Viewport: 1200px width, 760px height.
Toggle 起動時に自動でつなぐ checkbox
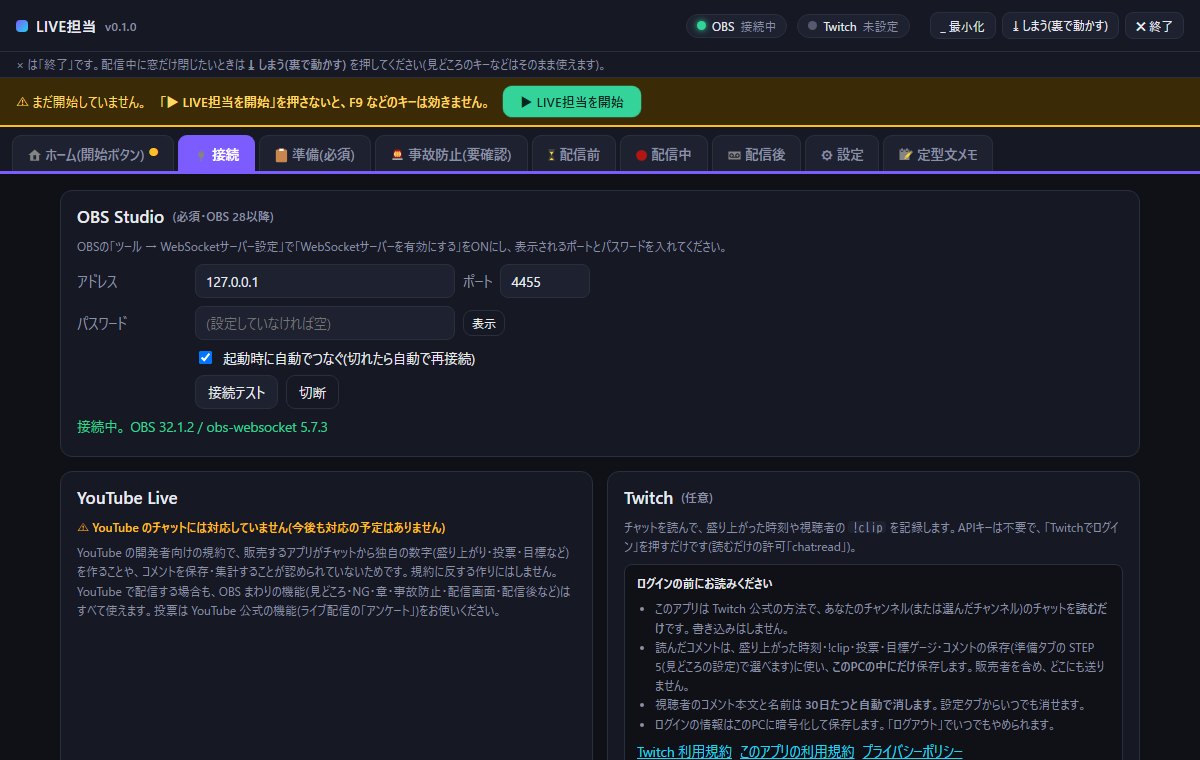pyautogui.click(x=205, y=358)
